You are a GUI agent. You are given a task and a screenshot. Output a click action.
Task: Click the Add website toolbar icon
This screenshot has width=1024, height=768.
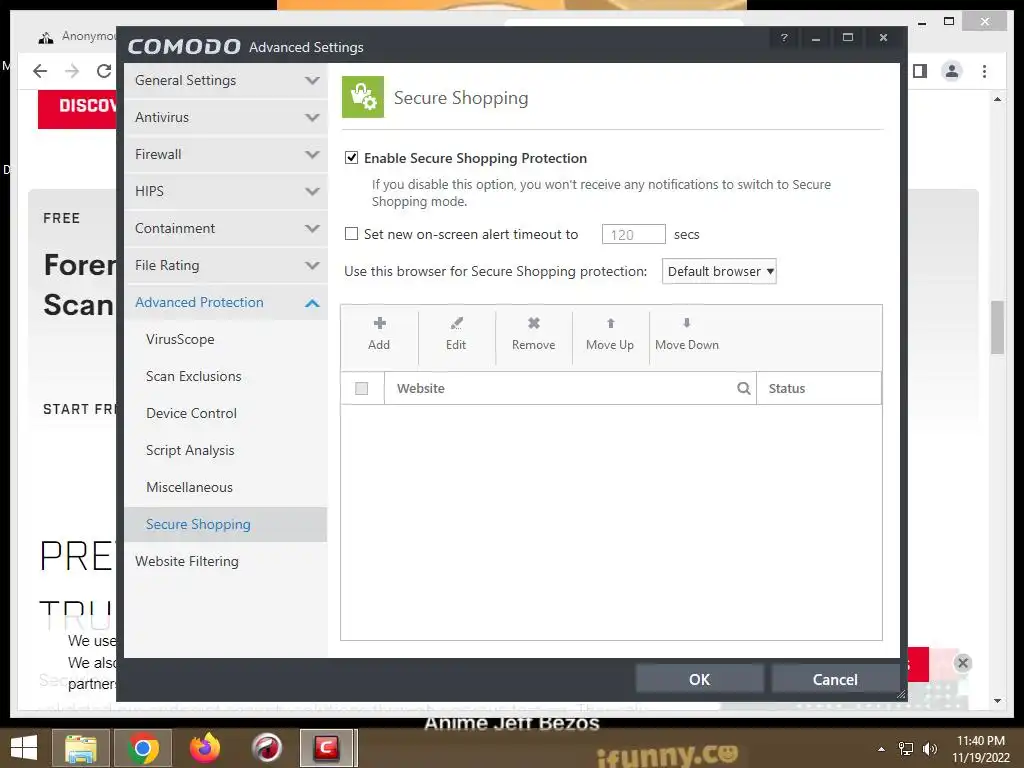click(x=379, y=323)
